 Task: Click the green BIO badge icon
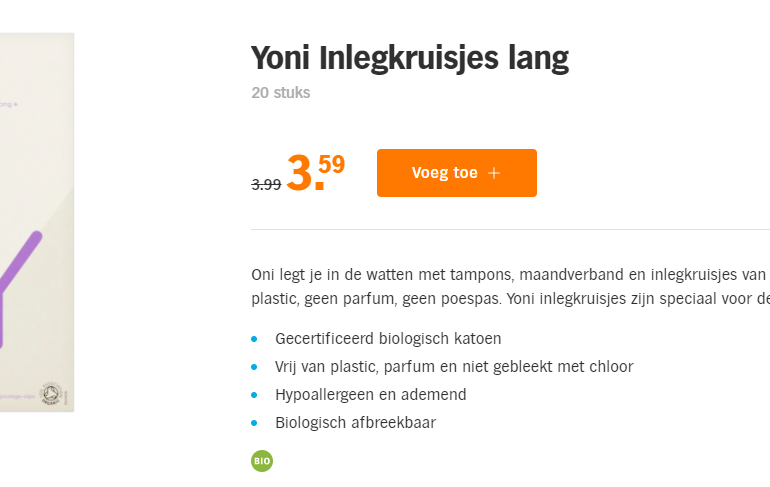[x=262, y=461]
